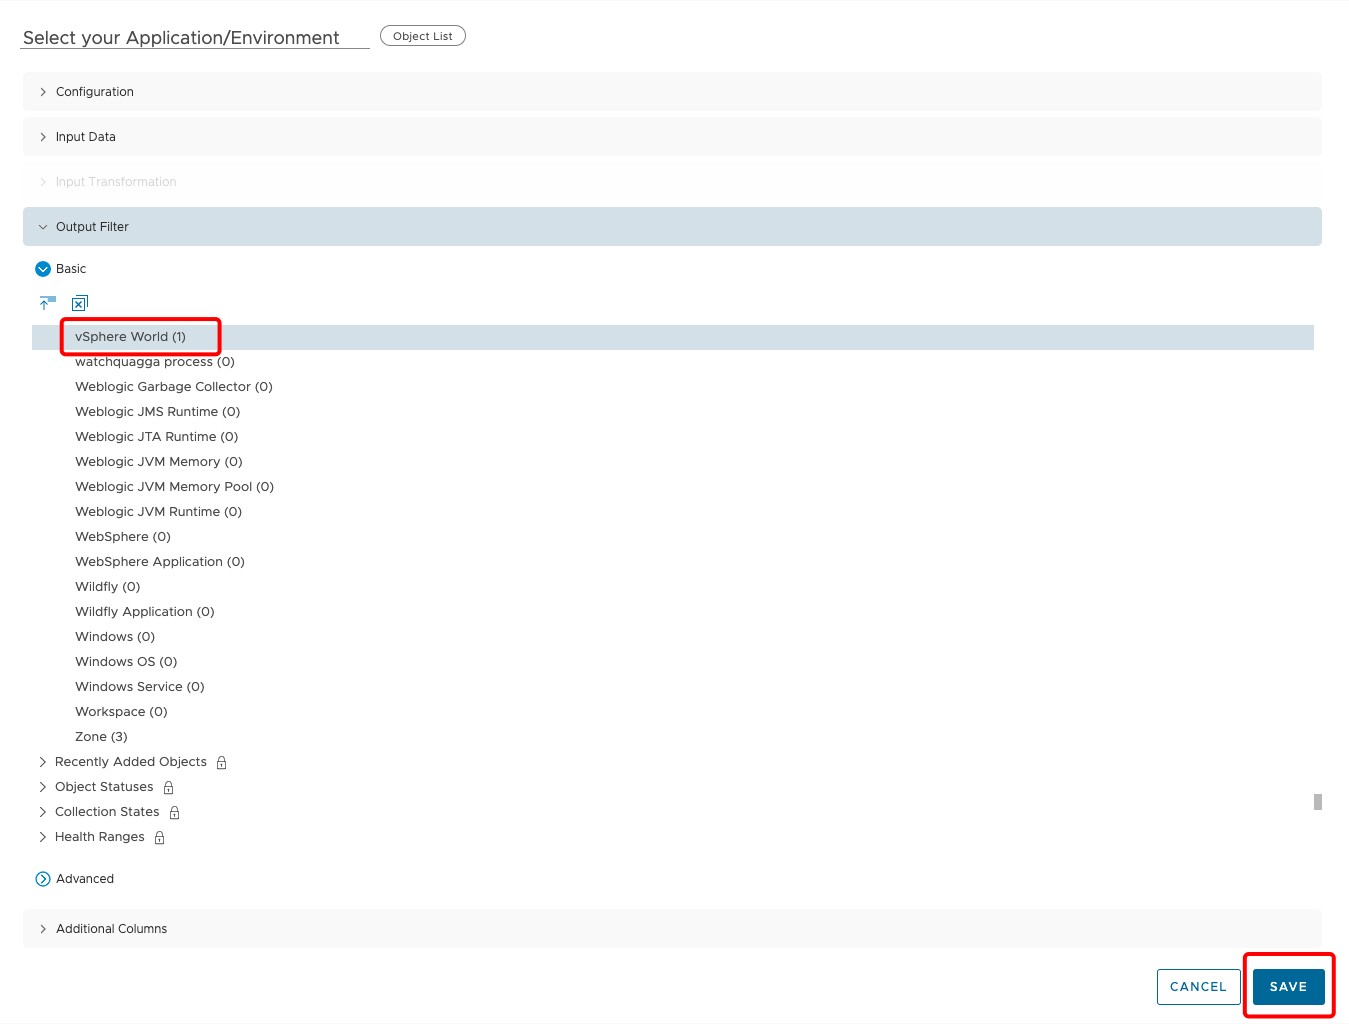The width and height of the screenshot is (1349, 1024).
Task: Click the lock icon next to Health Ranges
Action: click(159, 837)
